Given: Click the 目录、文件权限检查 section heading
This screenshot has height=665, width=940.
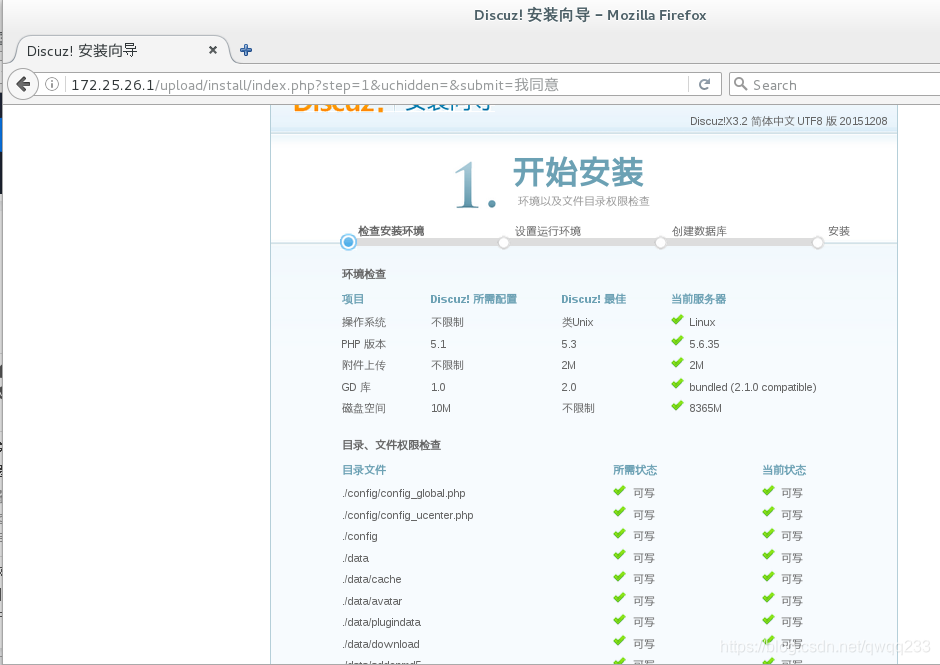Looking at the screenshot, I should coord(391,445).
